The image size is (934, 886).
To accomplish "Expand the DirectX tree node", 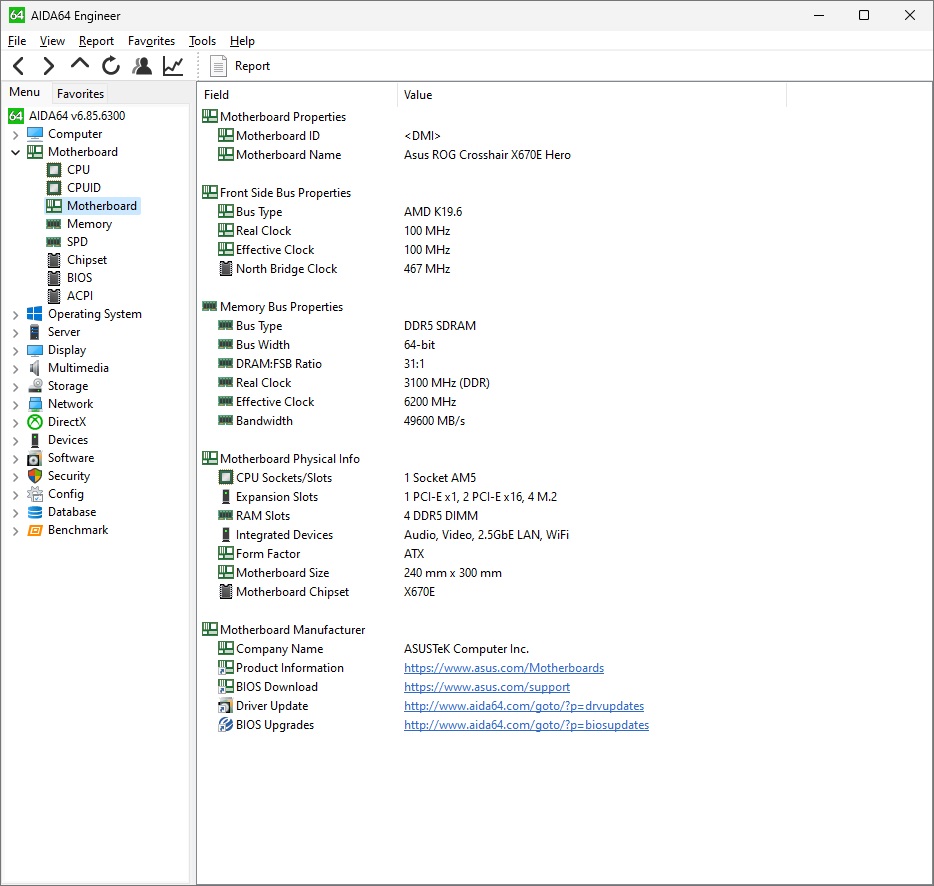I will (x=15, y=422).
